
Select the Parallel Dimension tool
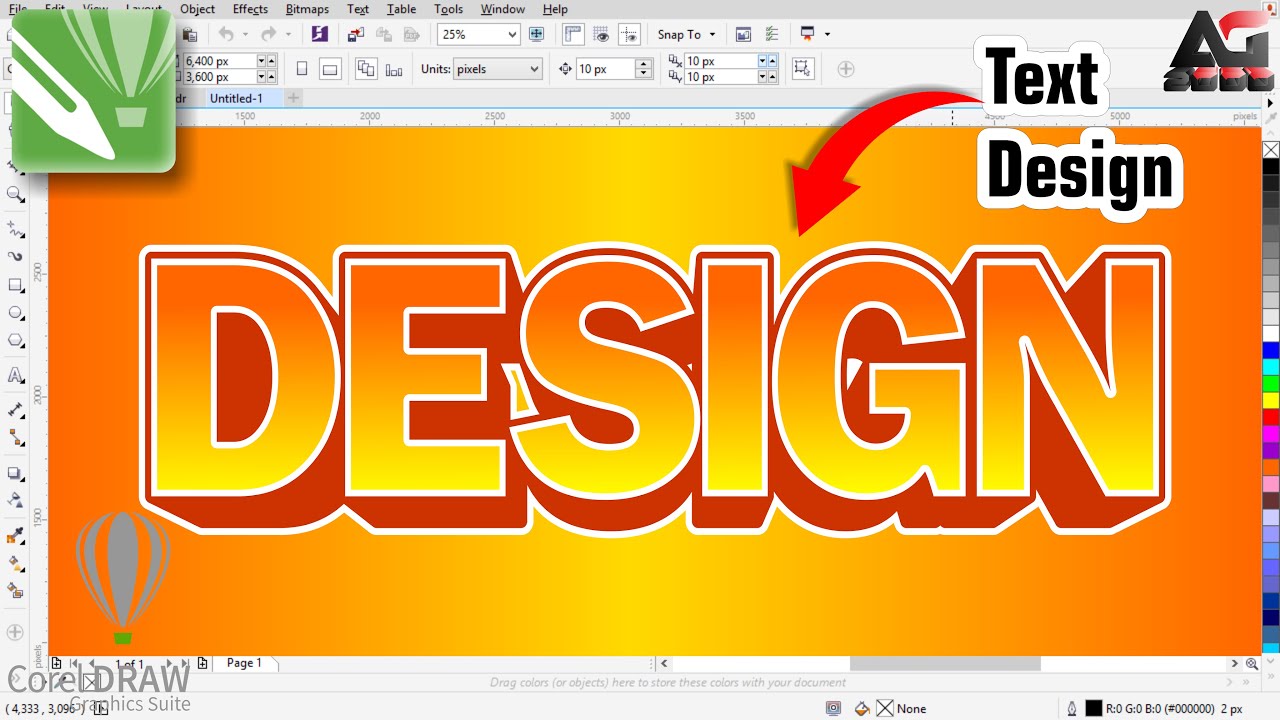[x=16, y=410]
